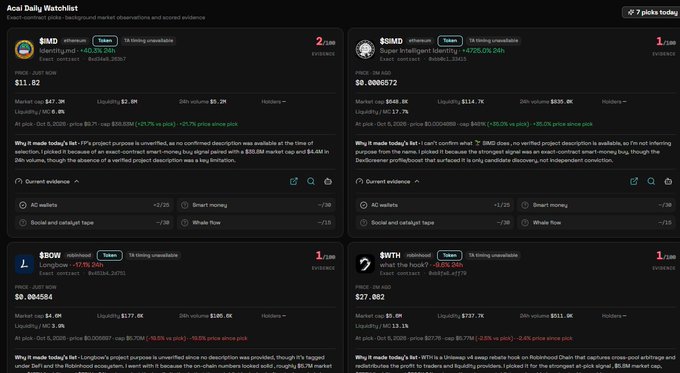680x373 pixels.
Task: Click the $WTH ticker heading
Action: point(390,255)
